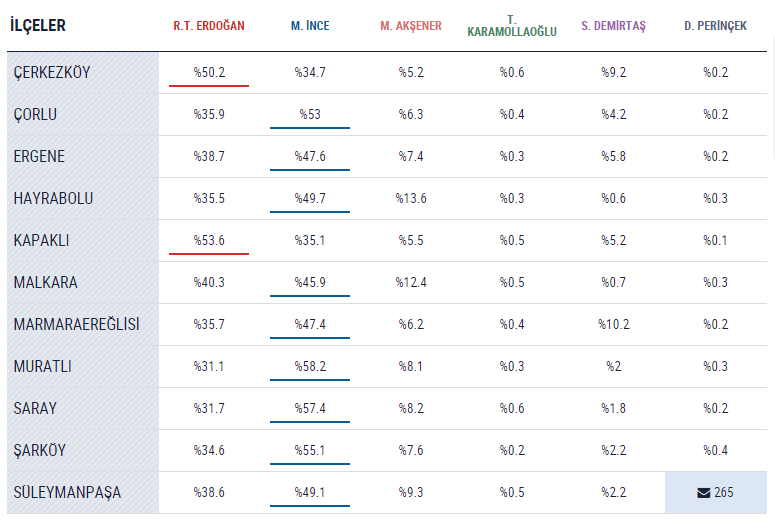Viewport: 775px width, 519px height.
Task: Click the MARMARAEREĞLİSİ district name
Action: pyautogui.click(x=77, y=325)
